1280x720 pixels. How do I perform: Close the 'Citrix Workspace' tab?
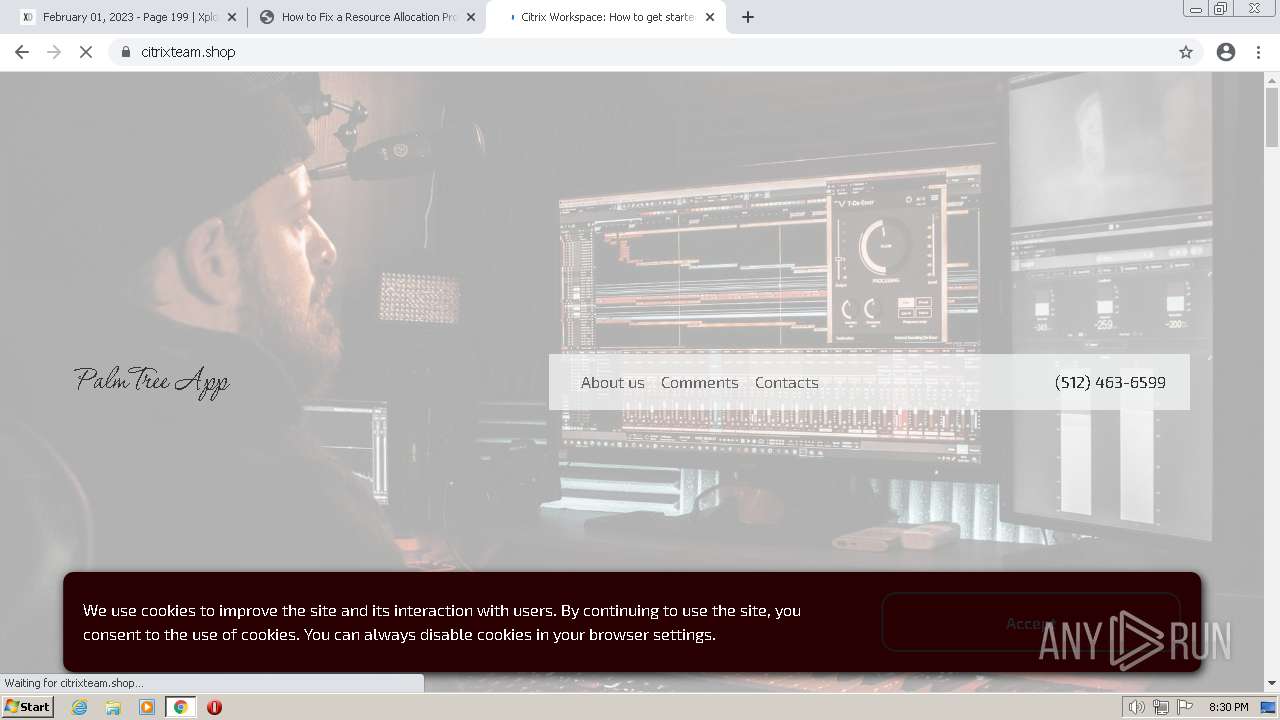click(x=710, y=17)
